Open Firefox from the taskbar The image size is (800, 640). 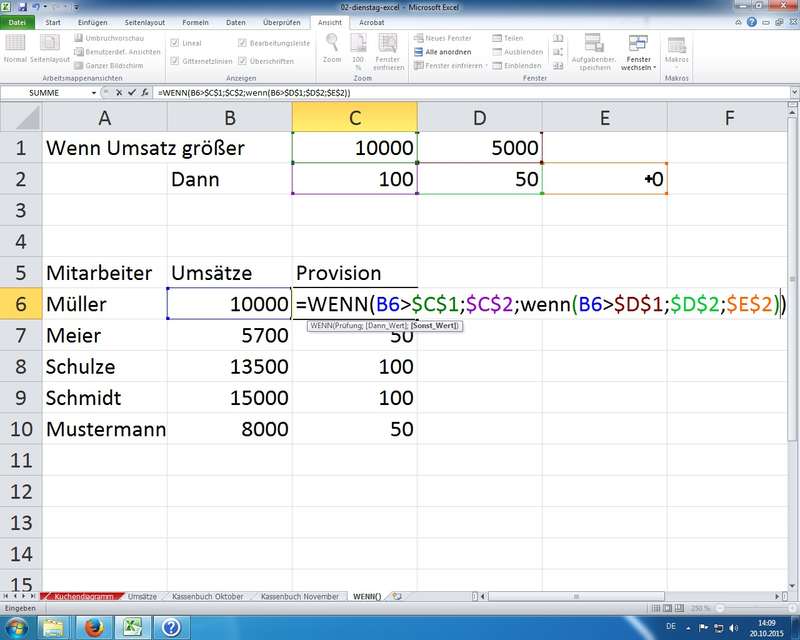click(x=90, y=626)
